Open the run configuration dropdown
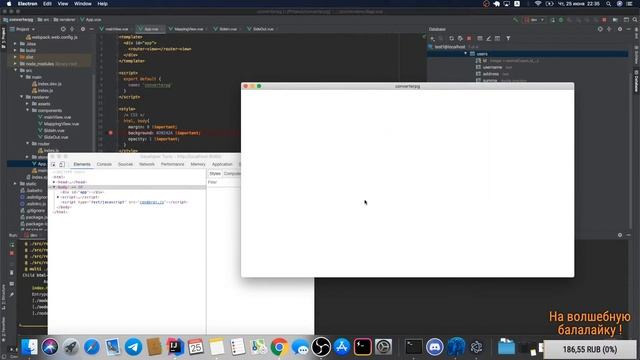 coord(535,20)
